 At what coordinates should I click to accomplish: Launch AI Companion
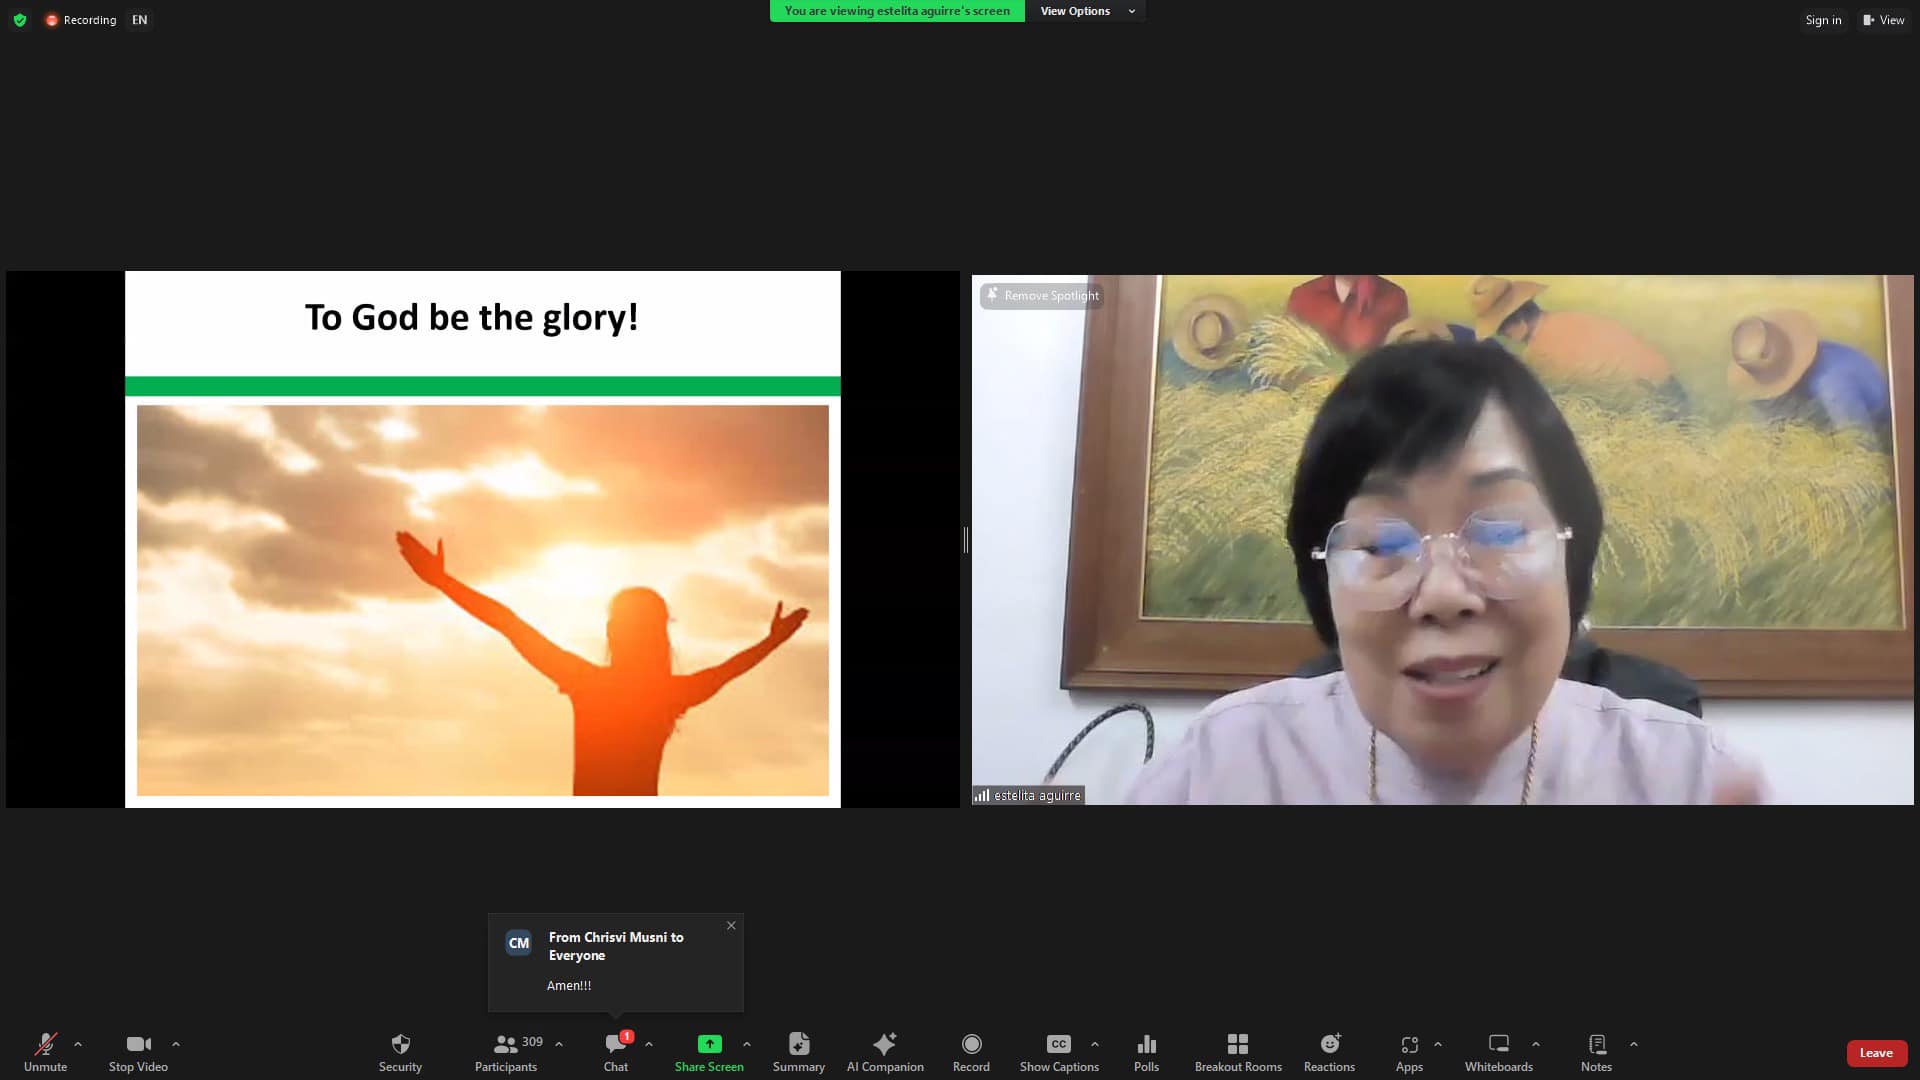885,1052
